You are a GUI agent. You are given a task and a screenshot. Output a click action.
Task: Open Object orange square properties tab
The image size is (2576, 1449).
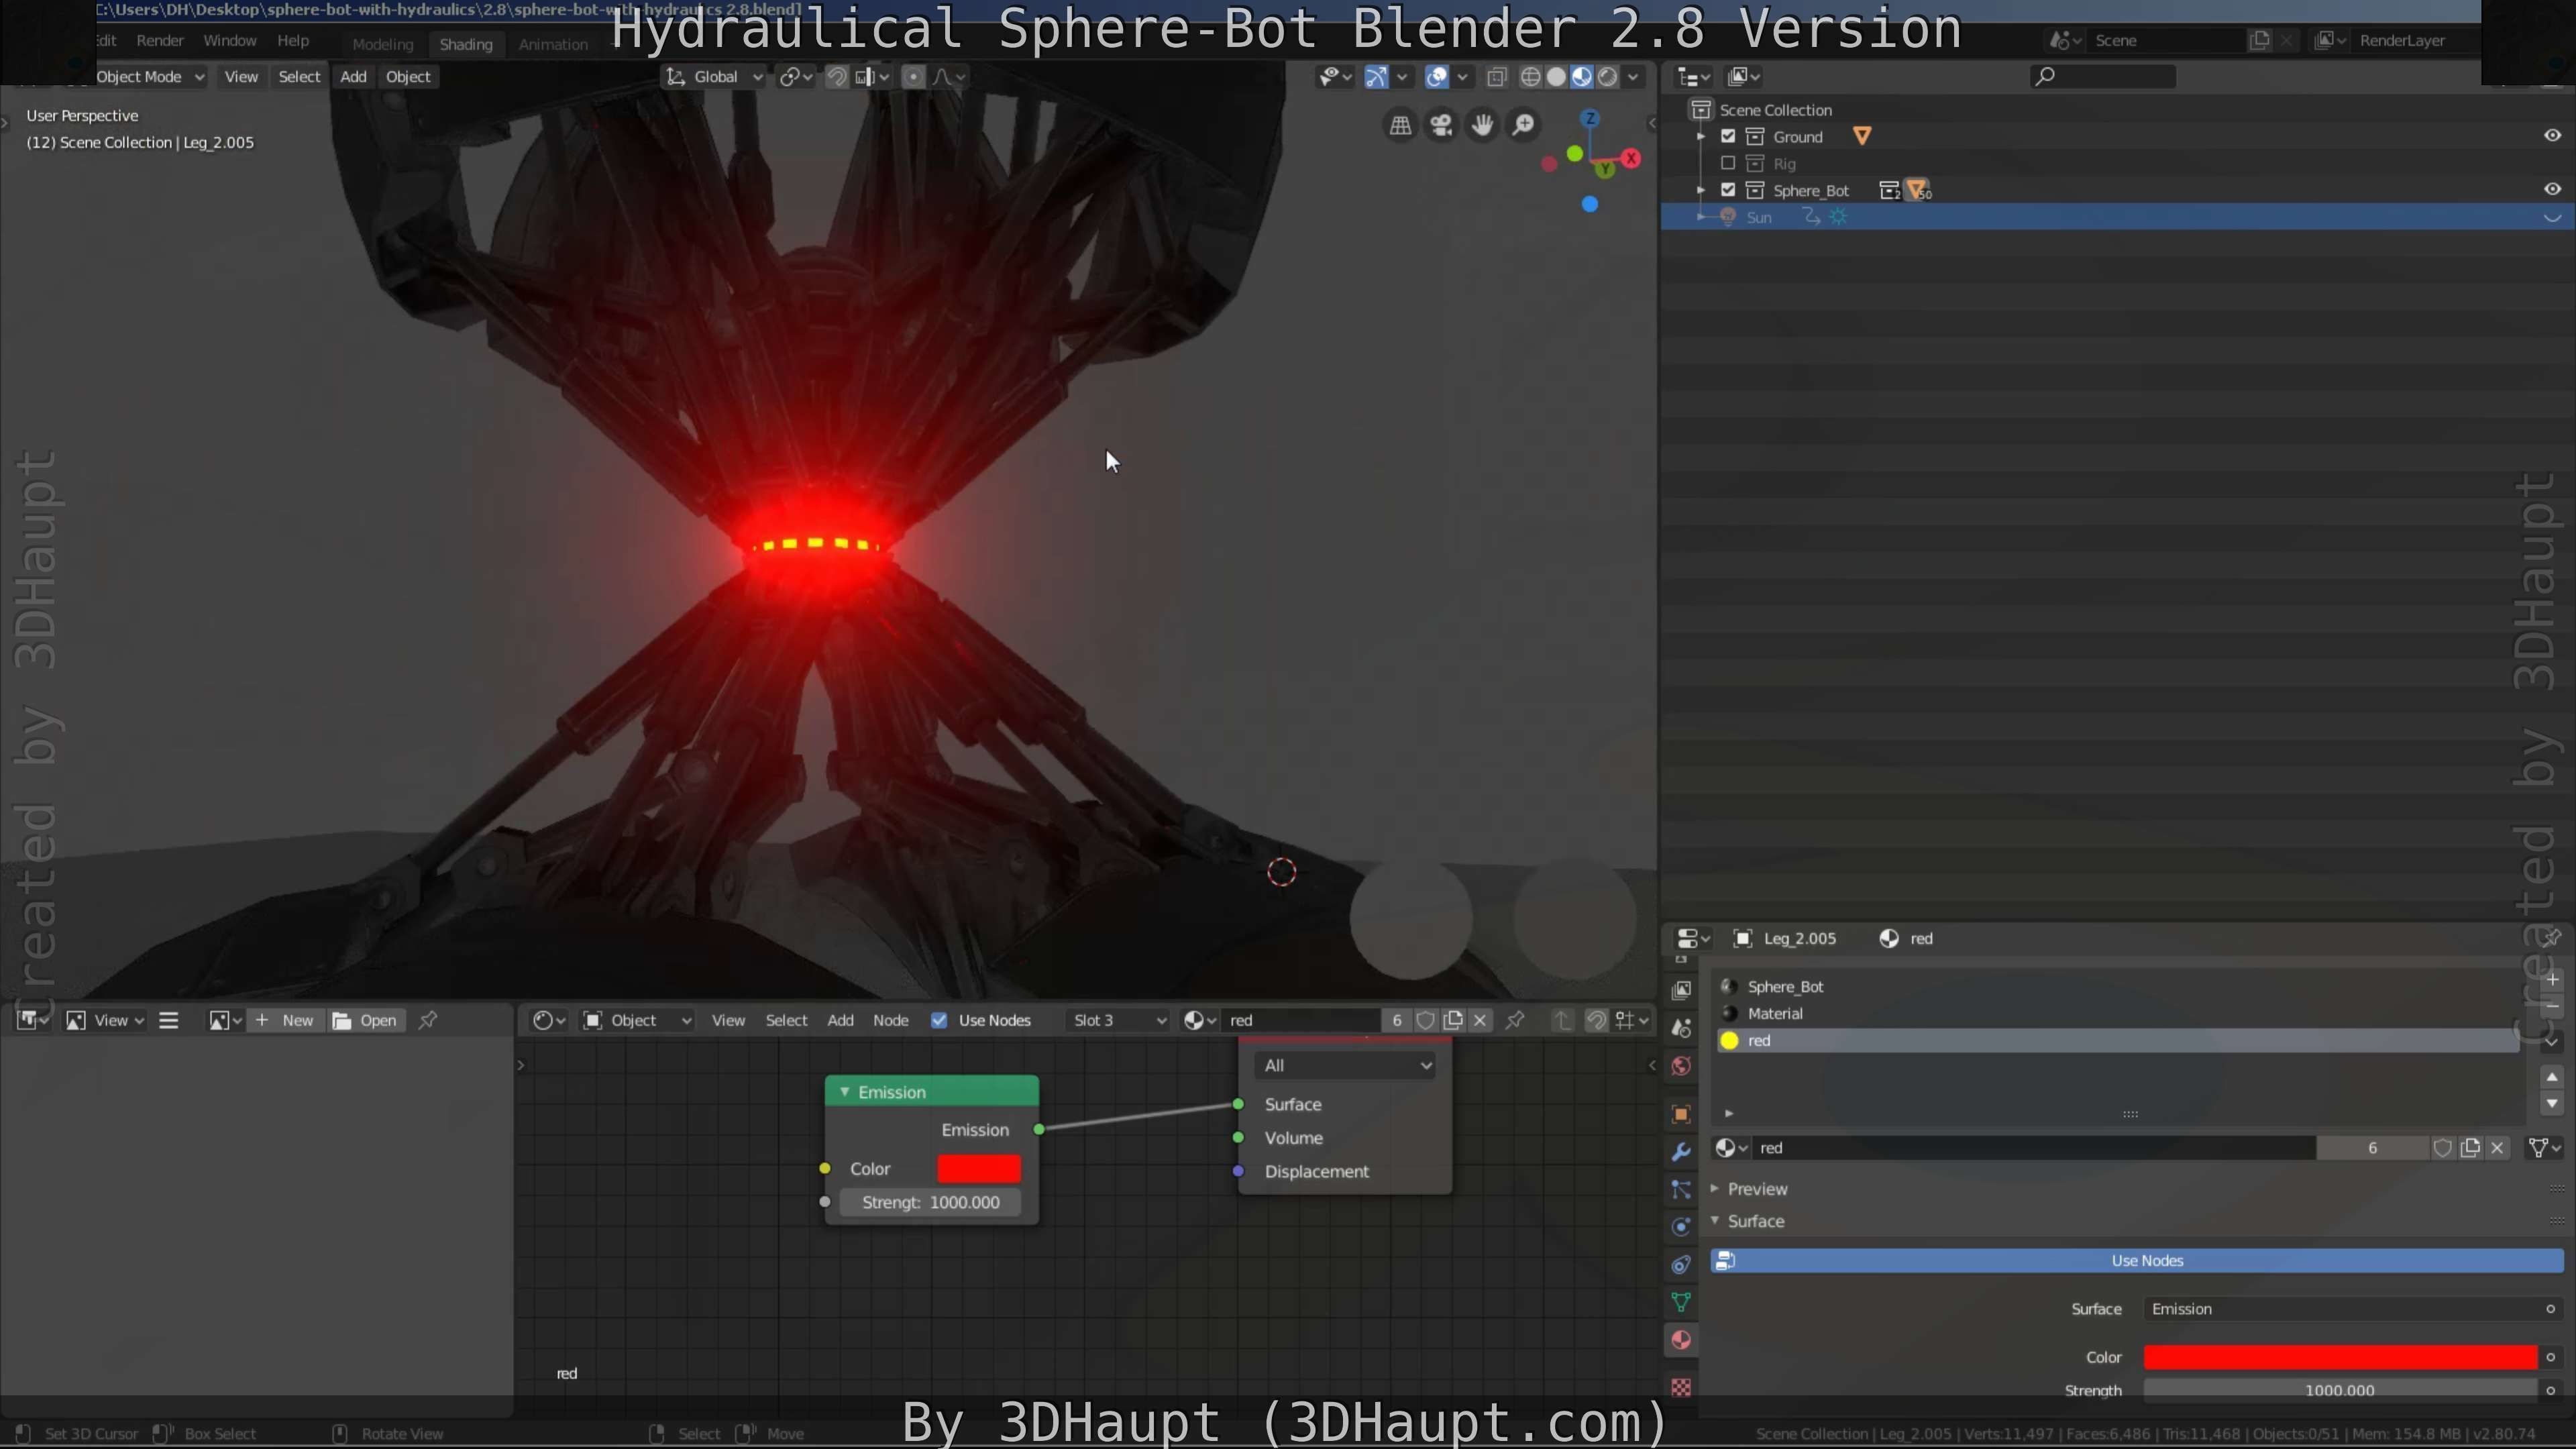coord(1681,1114)
